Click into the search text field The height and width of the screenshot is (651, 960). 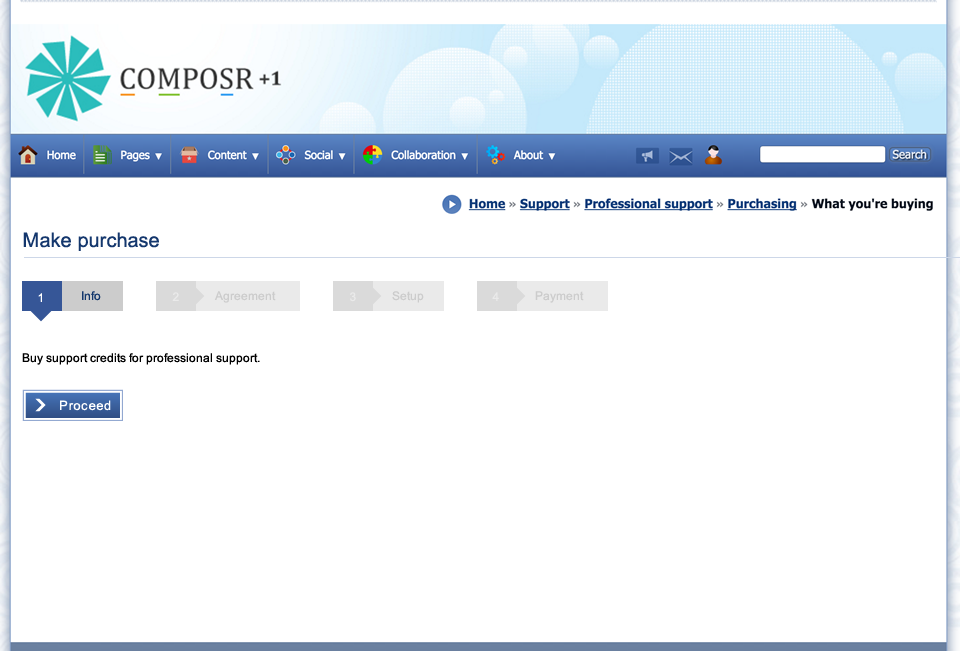tap(822, 154)
